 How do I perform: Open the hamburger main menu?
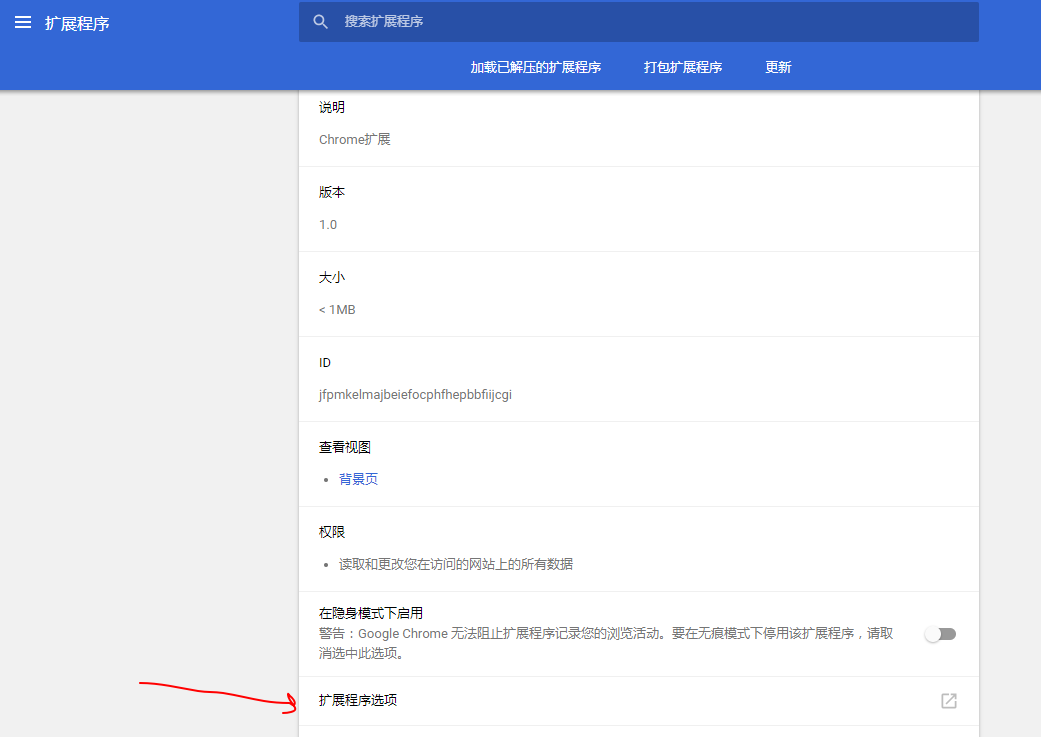click(x=23, y=23)
